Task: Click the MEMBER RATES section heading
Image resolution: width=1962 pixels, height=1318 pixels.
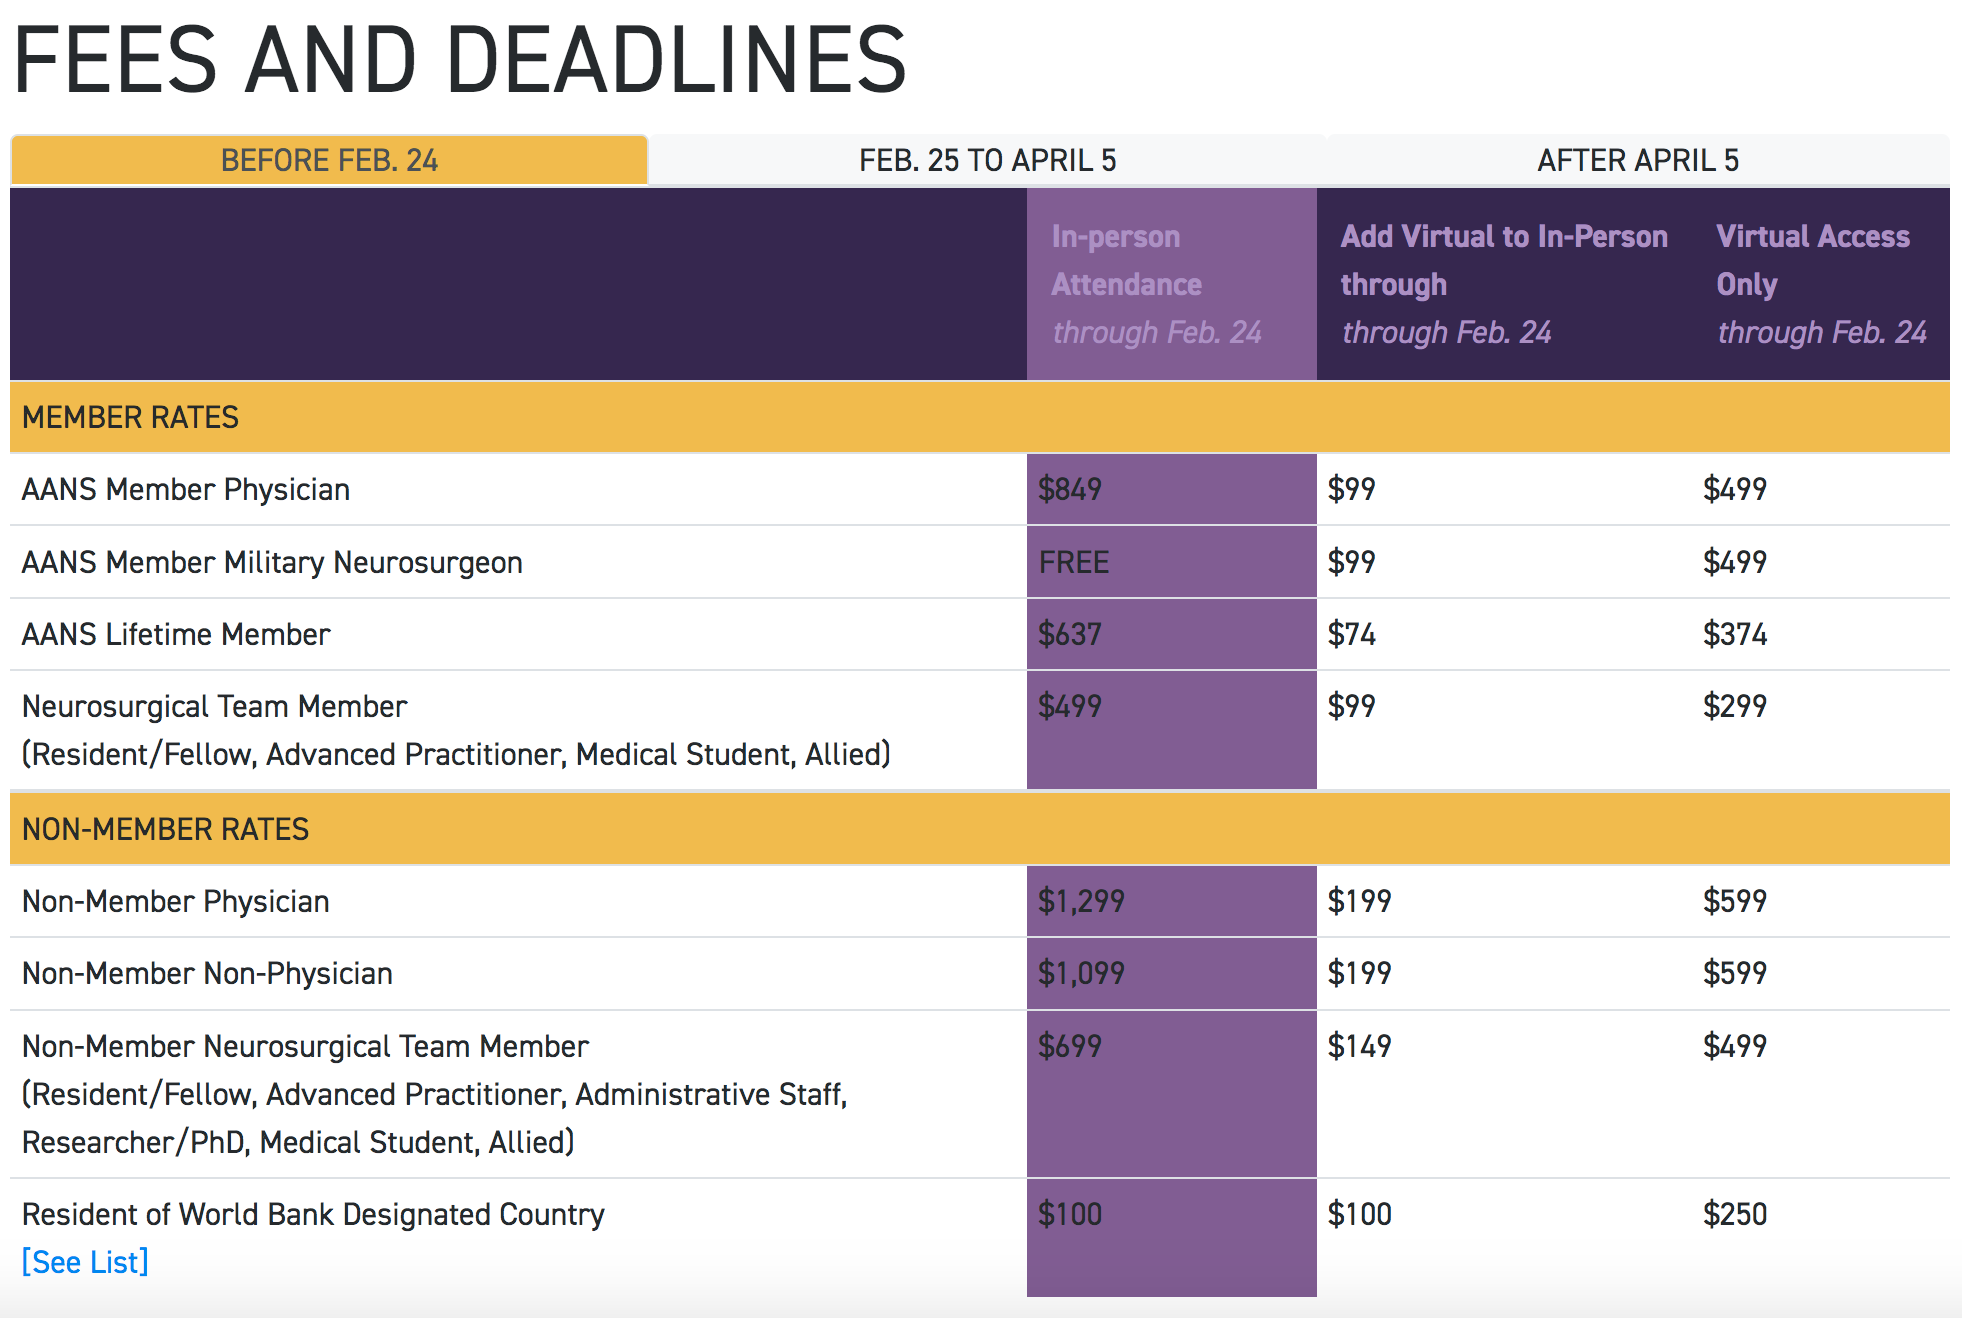Action: click(130, 417)
